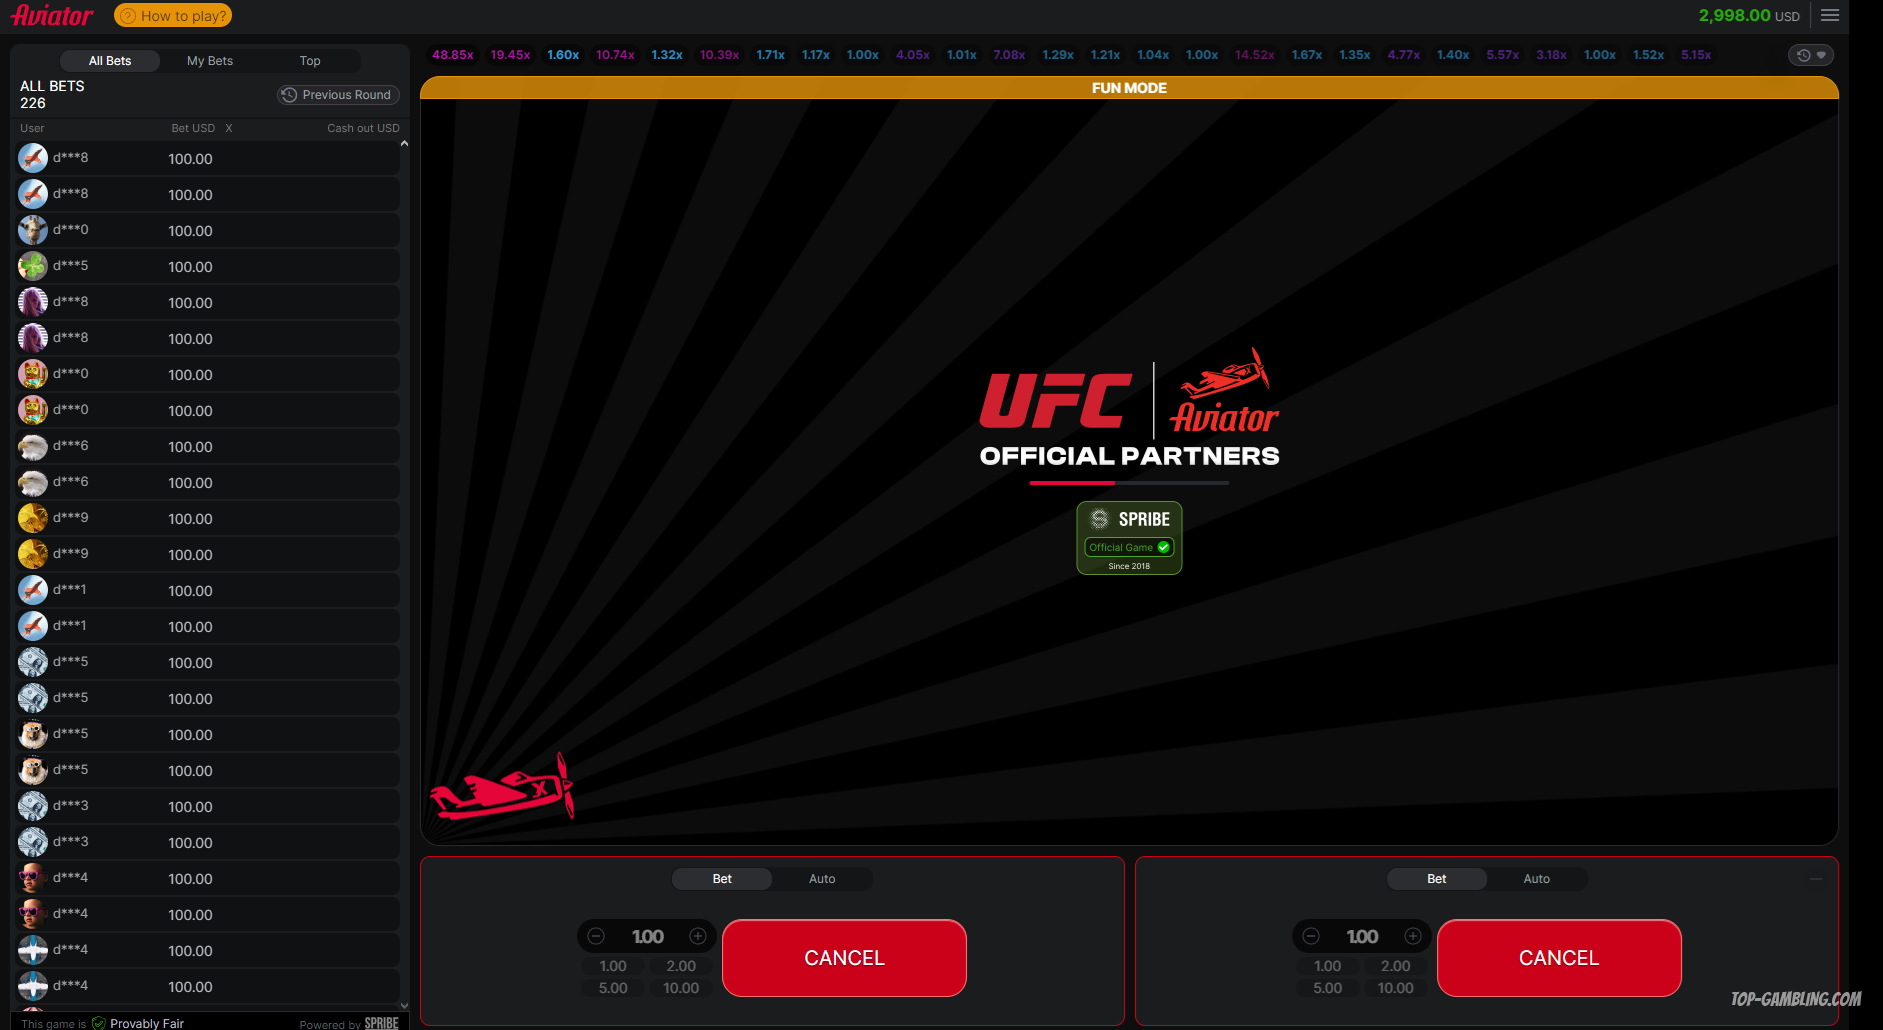Screen dimensions: 1883x1030
Task: Cancel the bet in left panel
Action: pos(844,958)
